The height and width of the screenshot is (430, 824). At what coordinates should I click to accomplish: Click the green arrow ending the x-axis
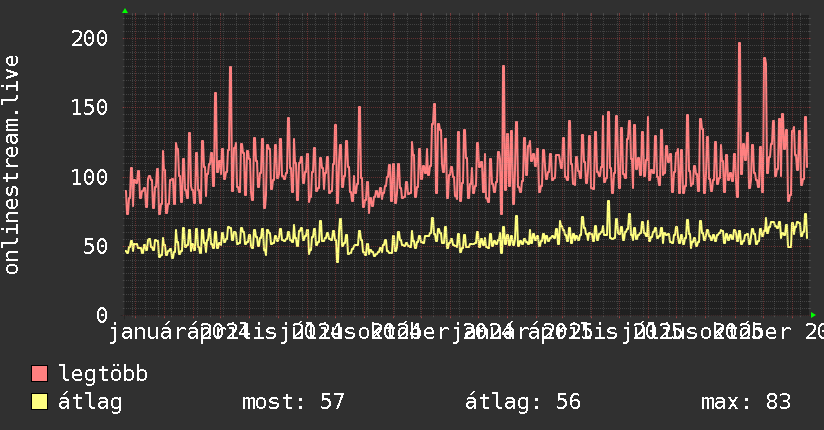click(813, 315)
